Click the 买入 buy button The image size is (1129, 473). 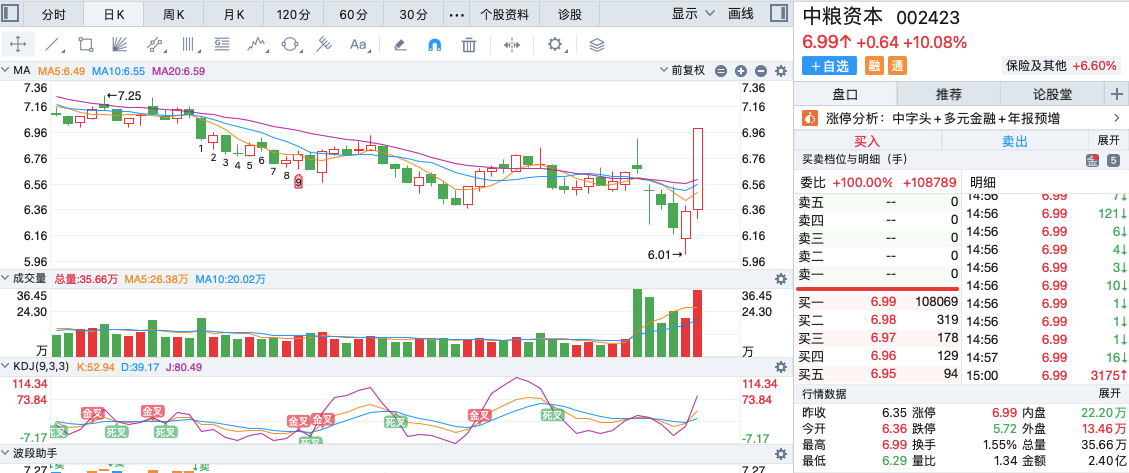[x=867, y=140]
